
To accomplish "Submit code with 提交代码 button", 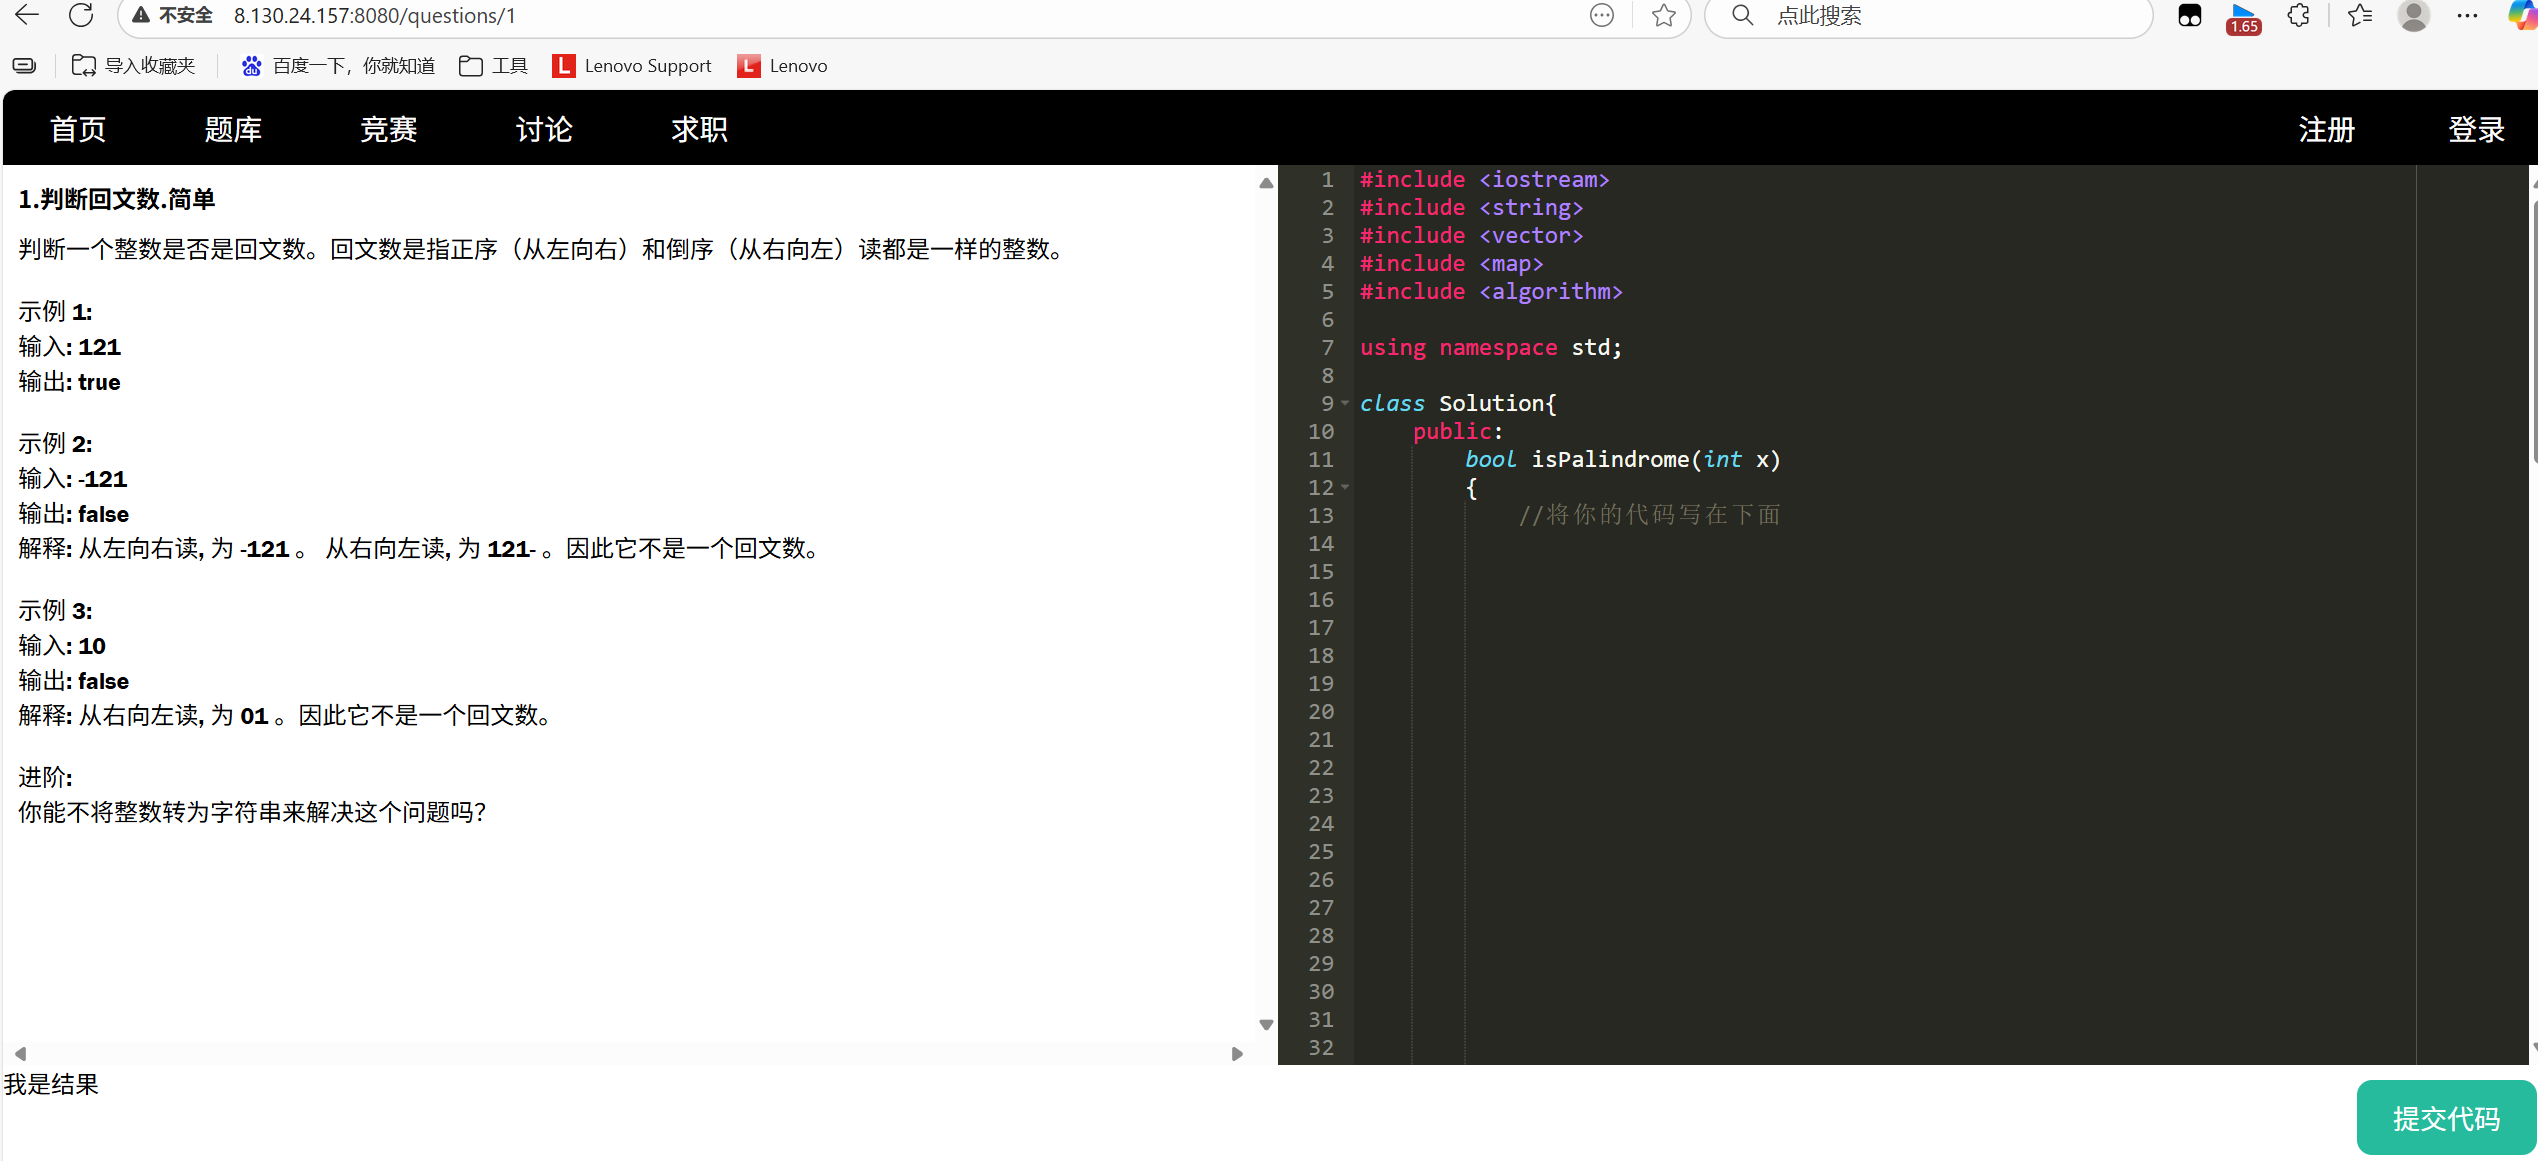I will click(2446, 1118).
